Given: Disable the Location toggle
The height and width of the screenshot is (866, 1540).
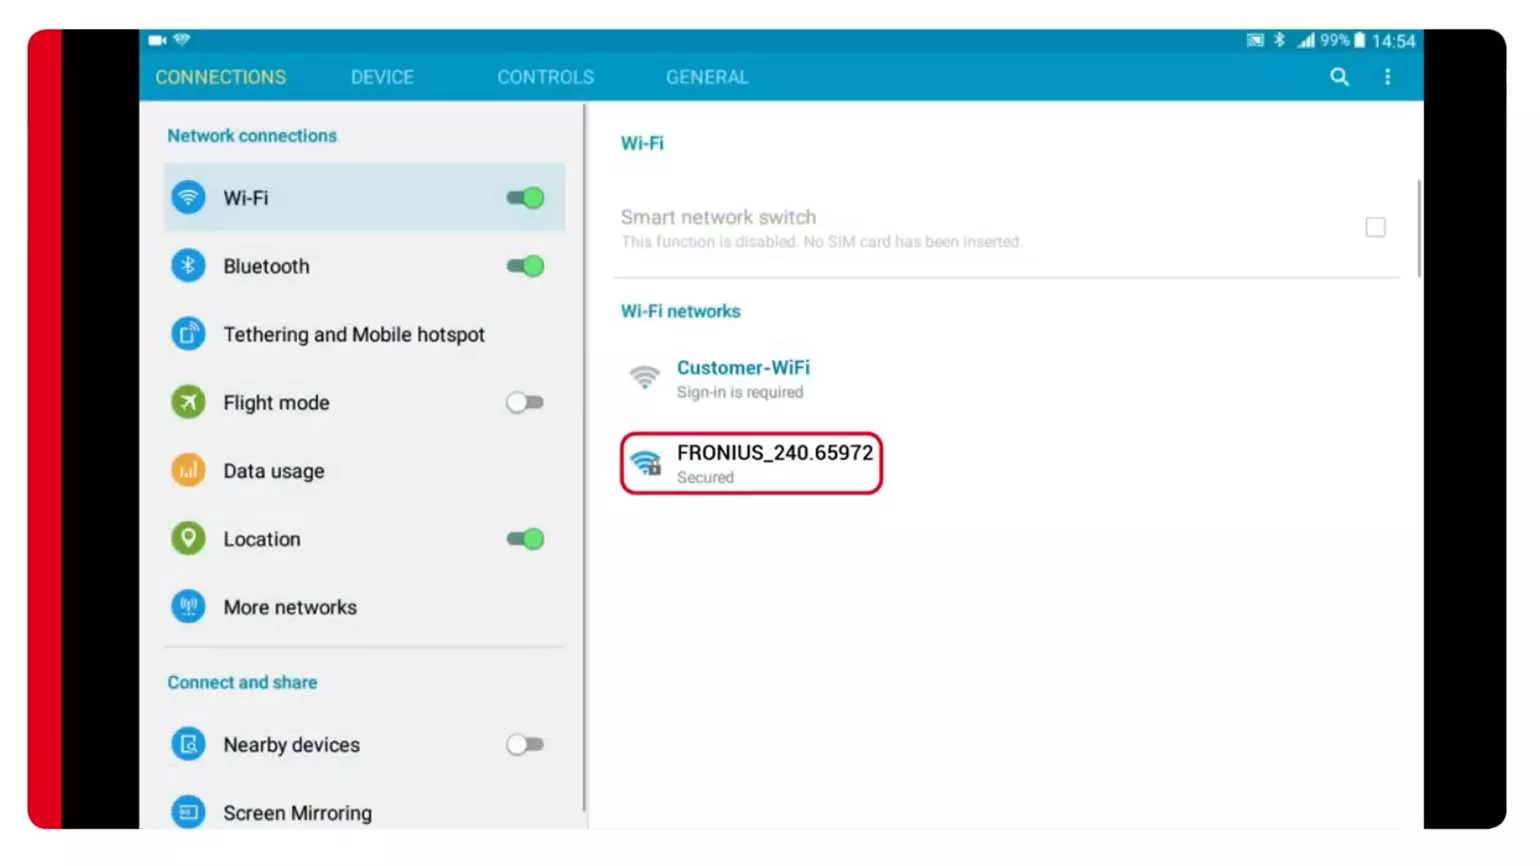Looking at the screenshot, I should click(x=524, y=538).
